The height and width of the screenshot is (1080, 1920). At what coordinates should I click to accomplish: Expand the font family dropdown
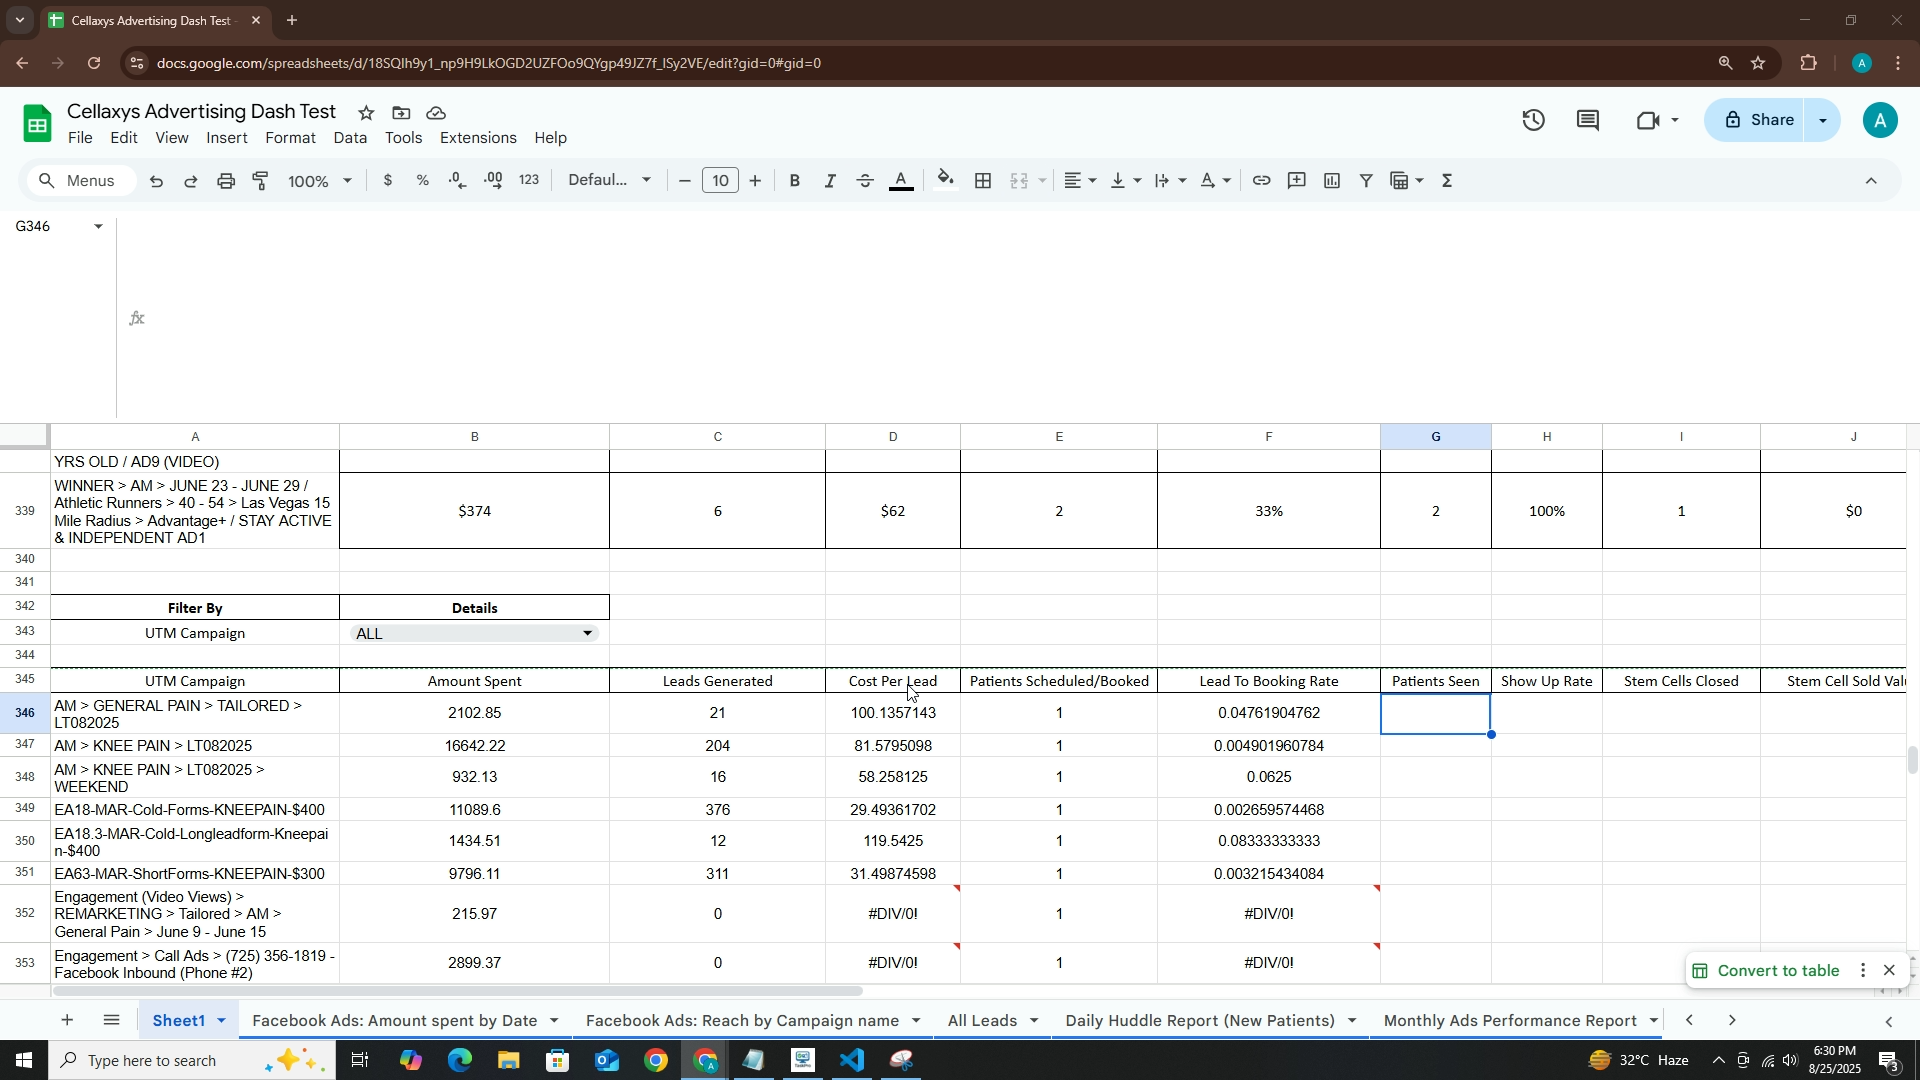[x=610, y=181]
